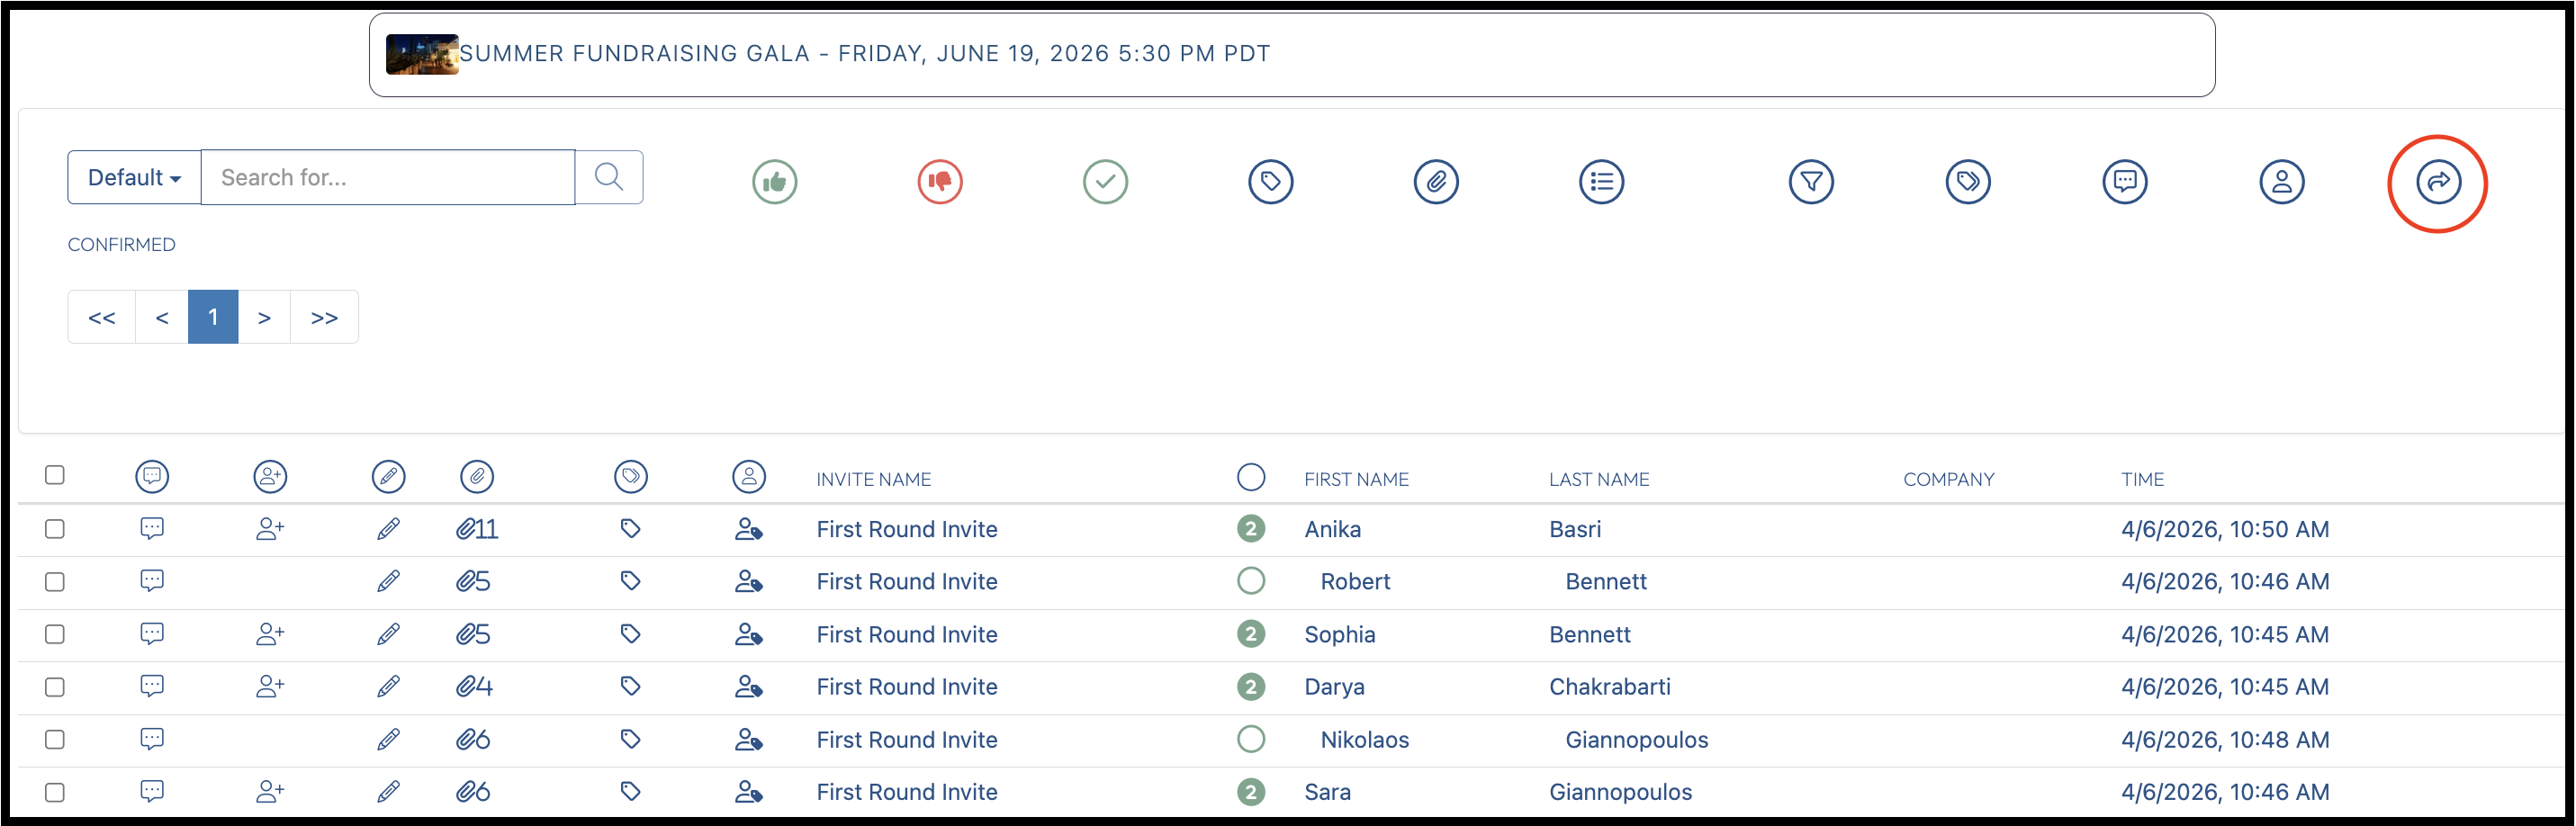The width and height of the screenshot is (2576, 826).
Task: Click the CONFIRMED status label
Action: 121,244
